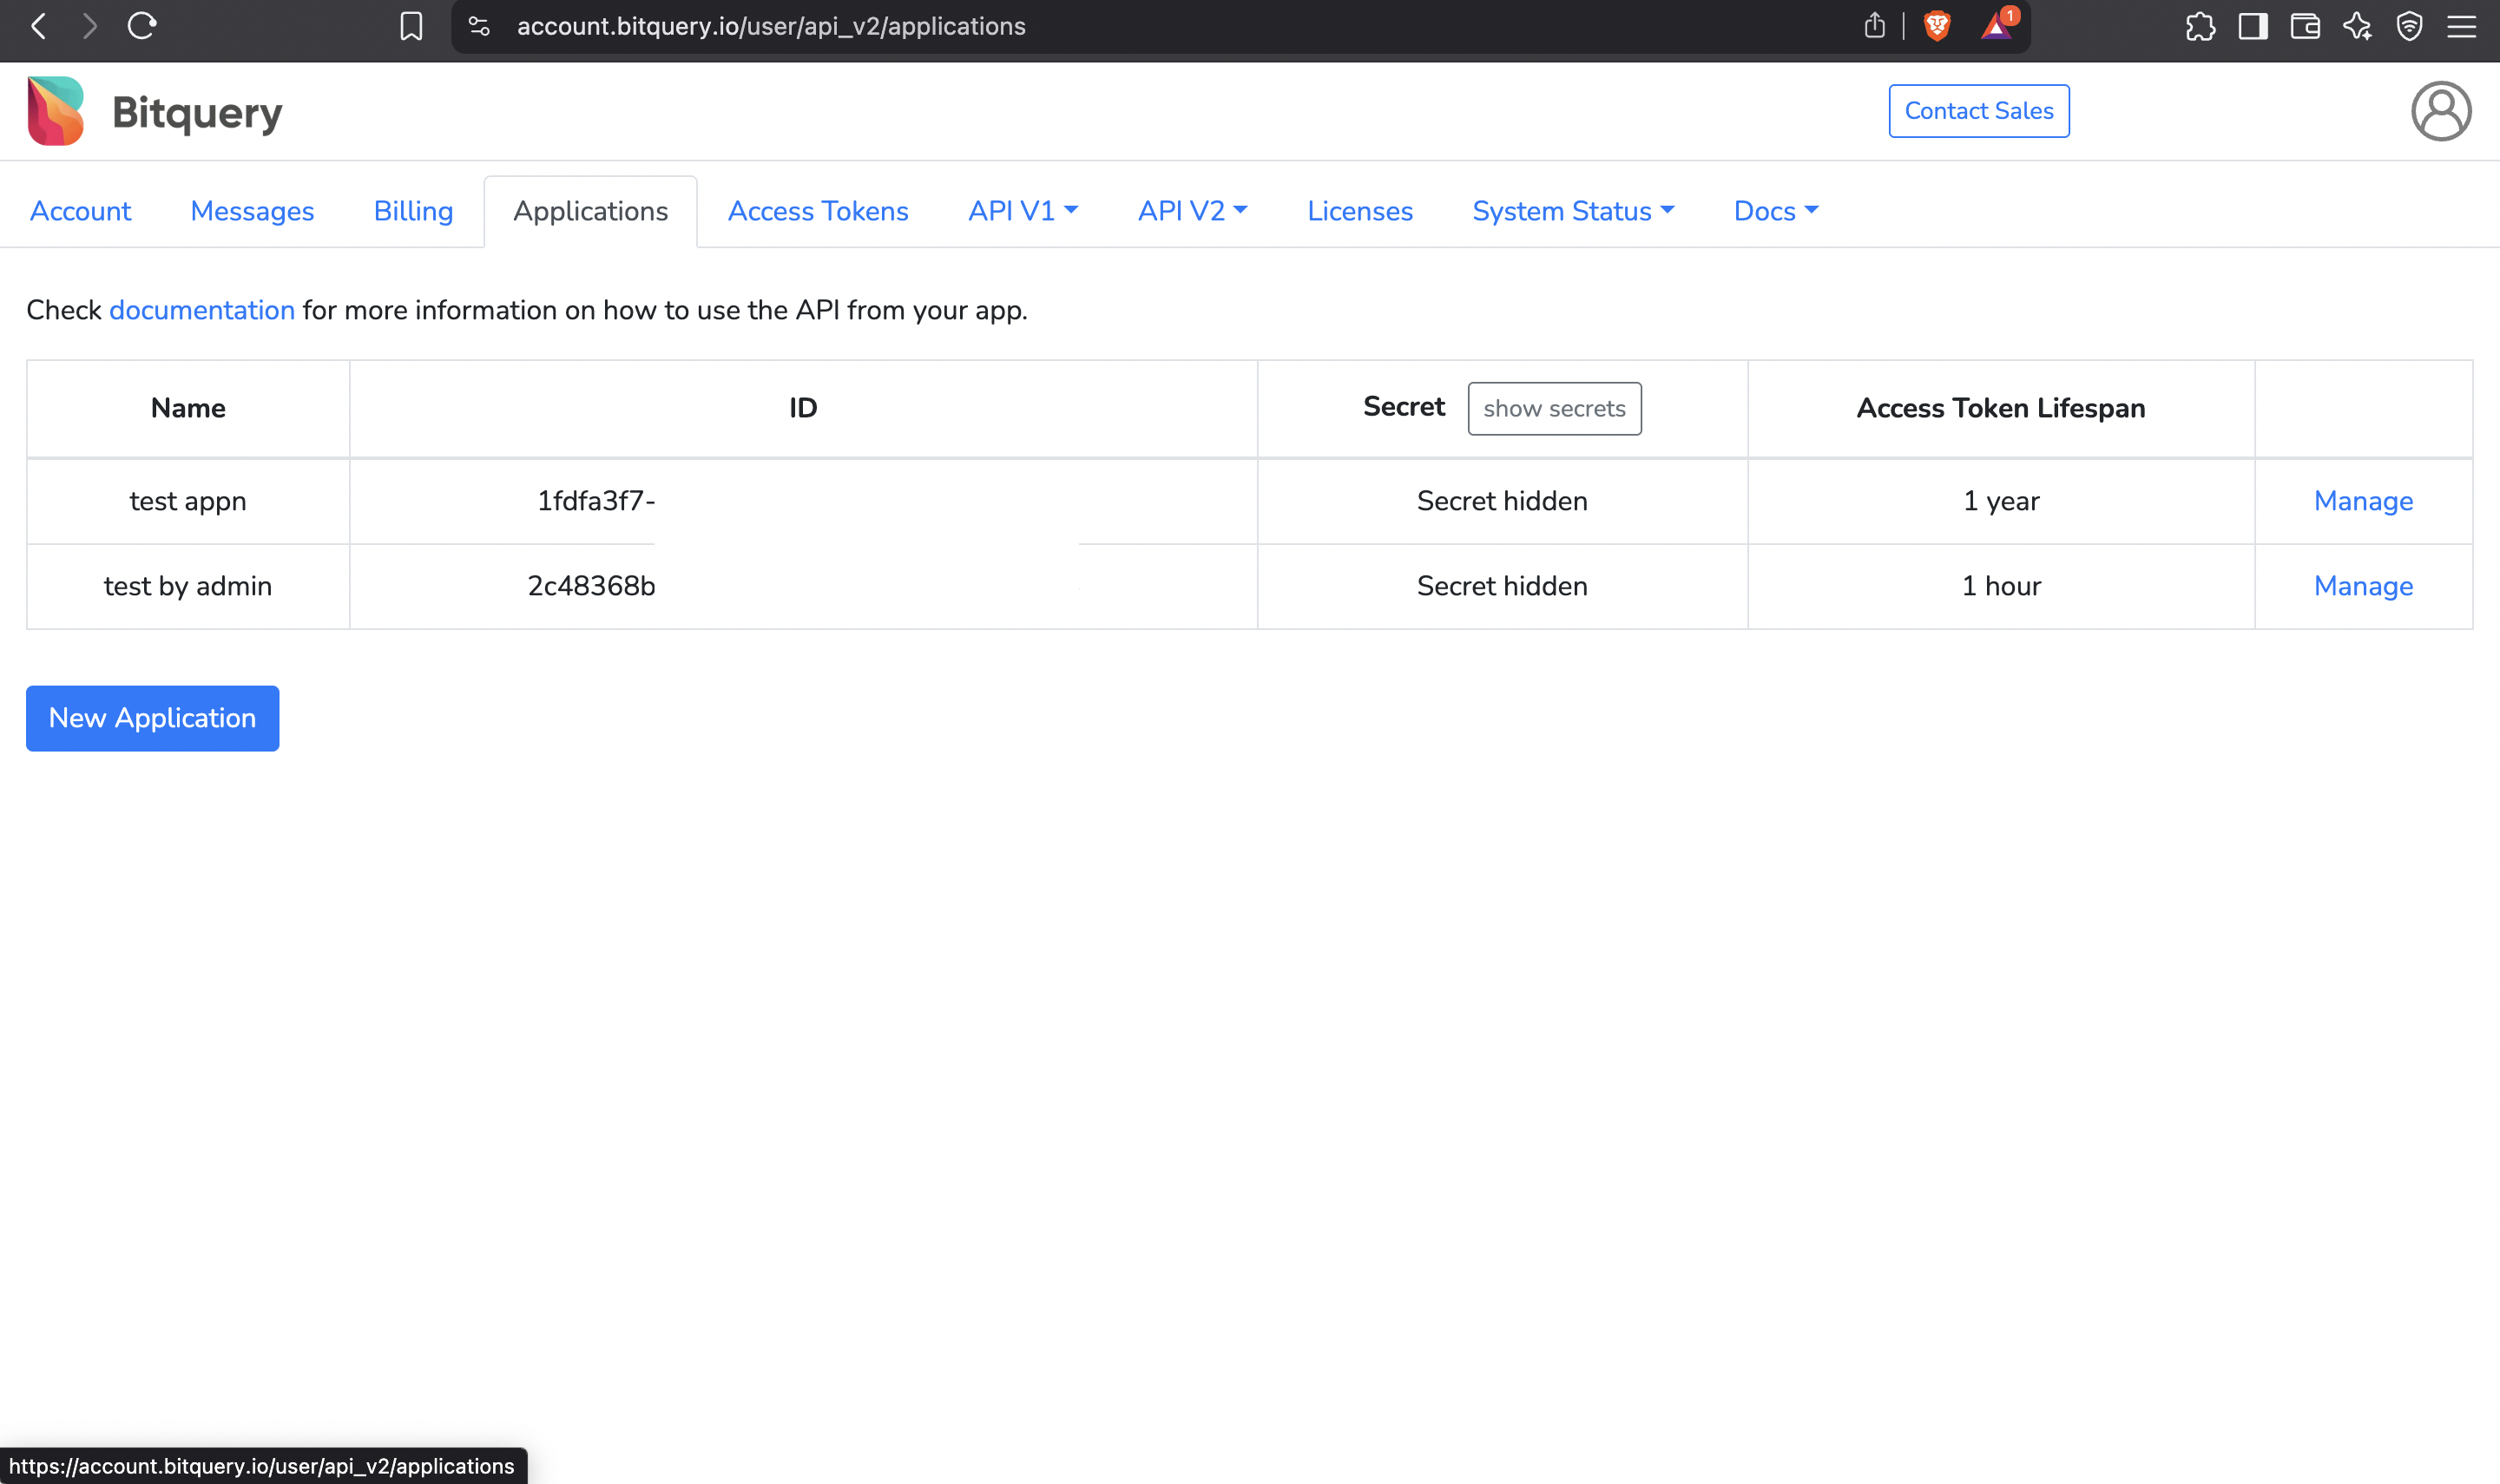This screenshot has width=2500, height=1484.
Task: Click 'Secret hidden' in test by admin row
Action: (x=1502, y=586)
